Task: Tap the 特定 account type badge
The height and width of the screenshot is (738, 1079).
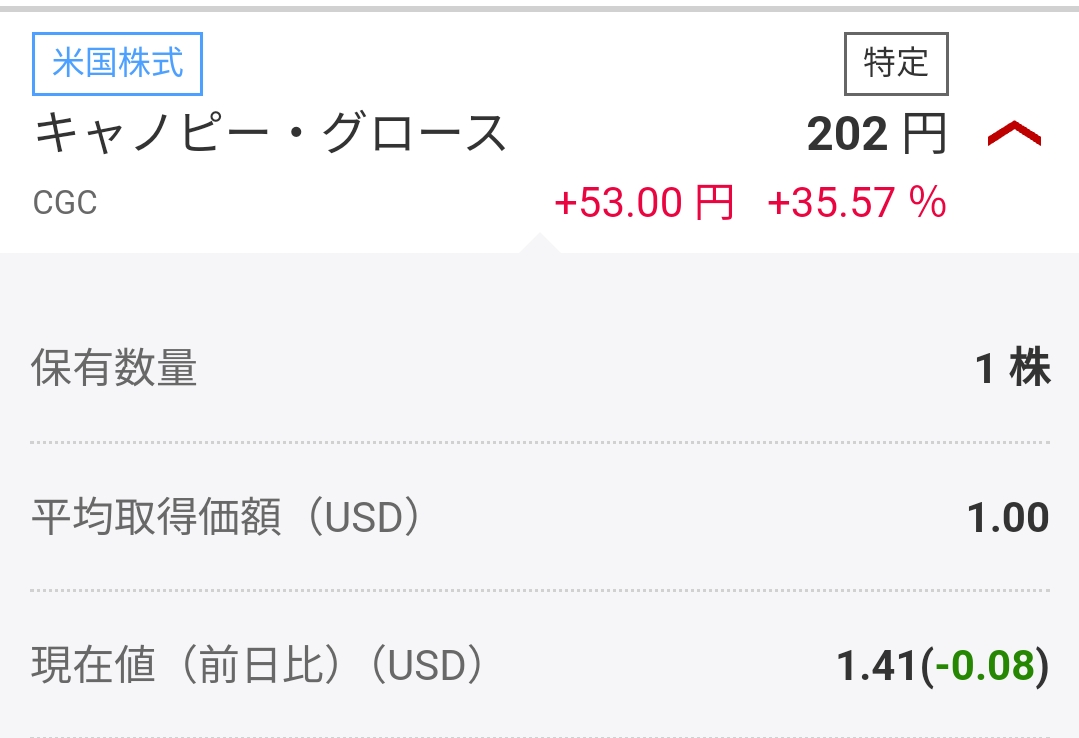Action: click(x=896, y=64)
